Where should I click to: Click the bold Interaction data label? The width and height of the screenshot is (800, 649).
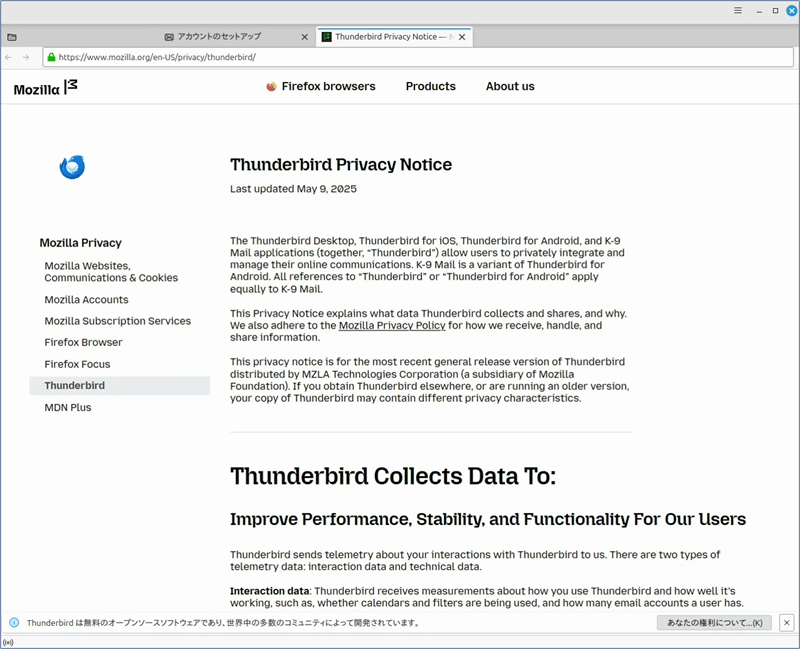tap(269, 591)
